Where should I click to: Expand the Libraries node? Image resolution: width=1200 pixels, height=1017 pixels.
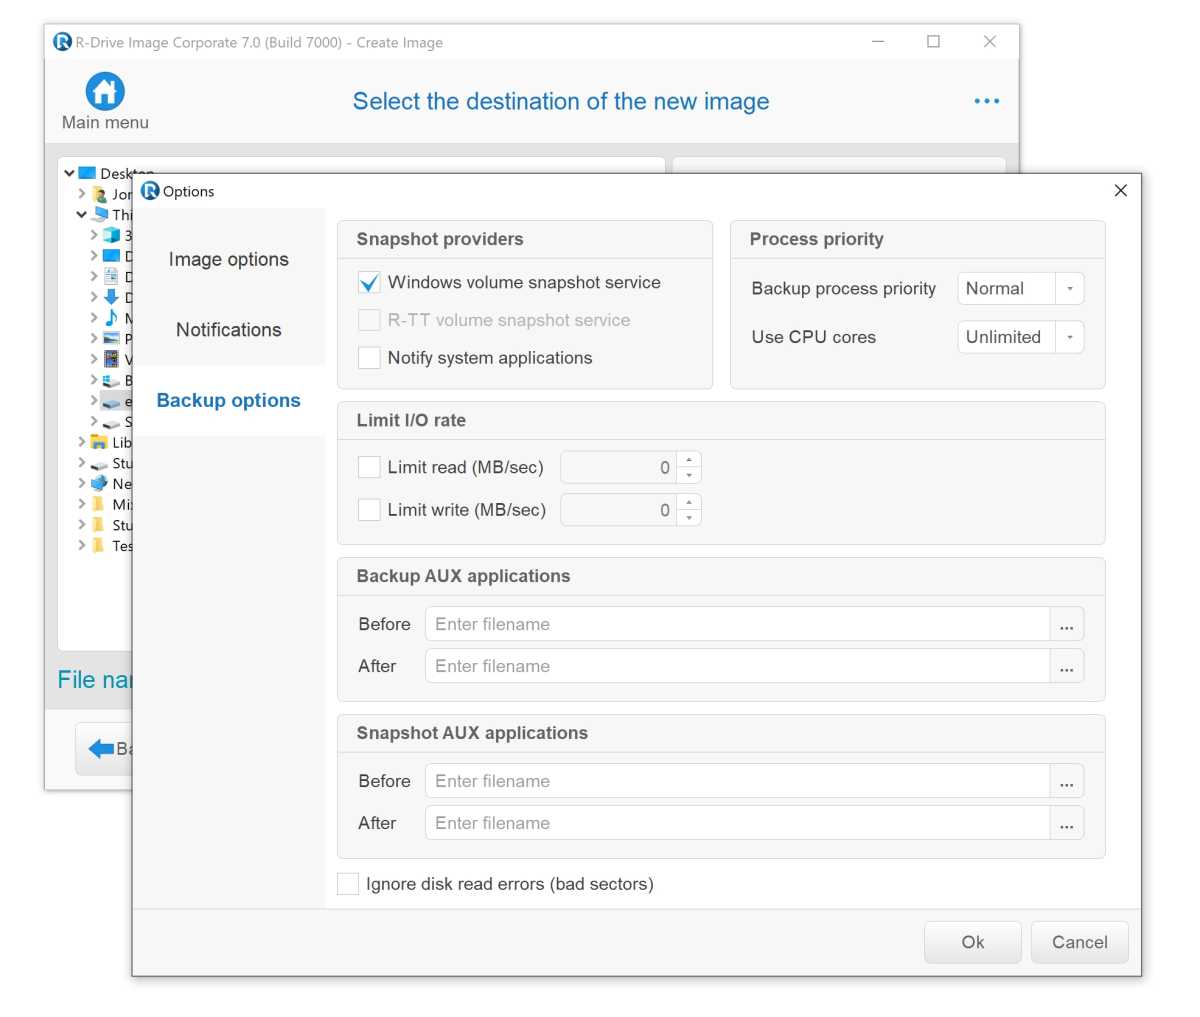(82, 442)
